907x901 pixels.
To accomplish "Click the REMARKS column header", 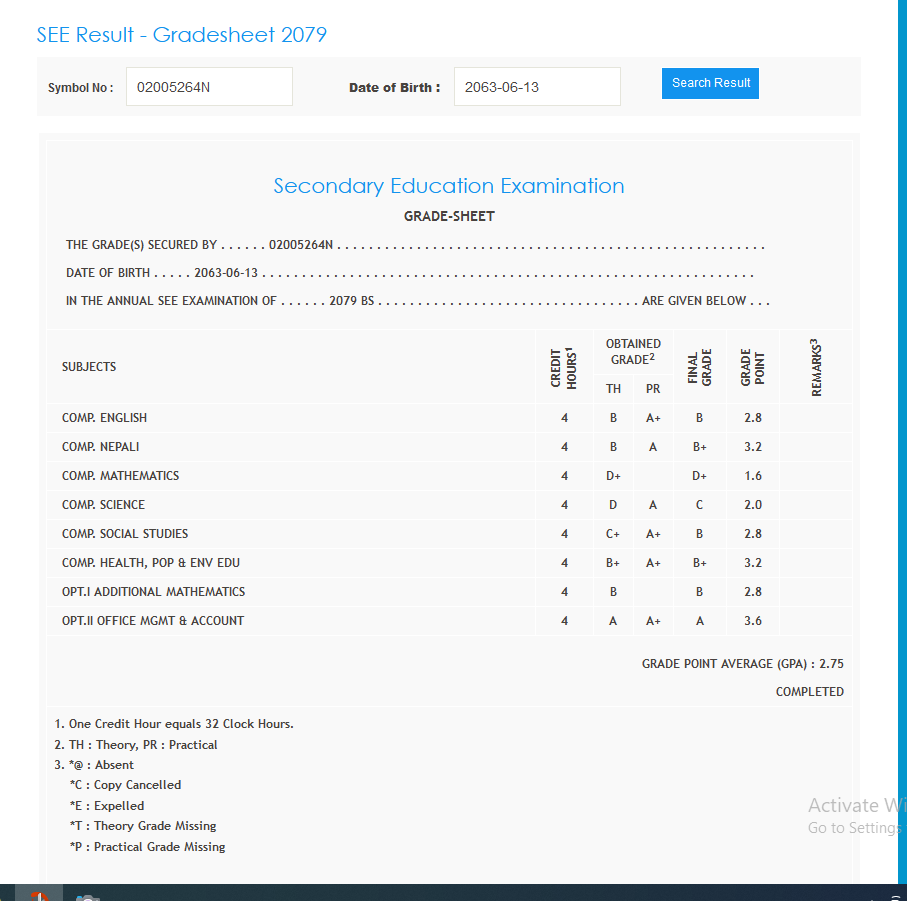I will coord(817,367).
